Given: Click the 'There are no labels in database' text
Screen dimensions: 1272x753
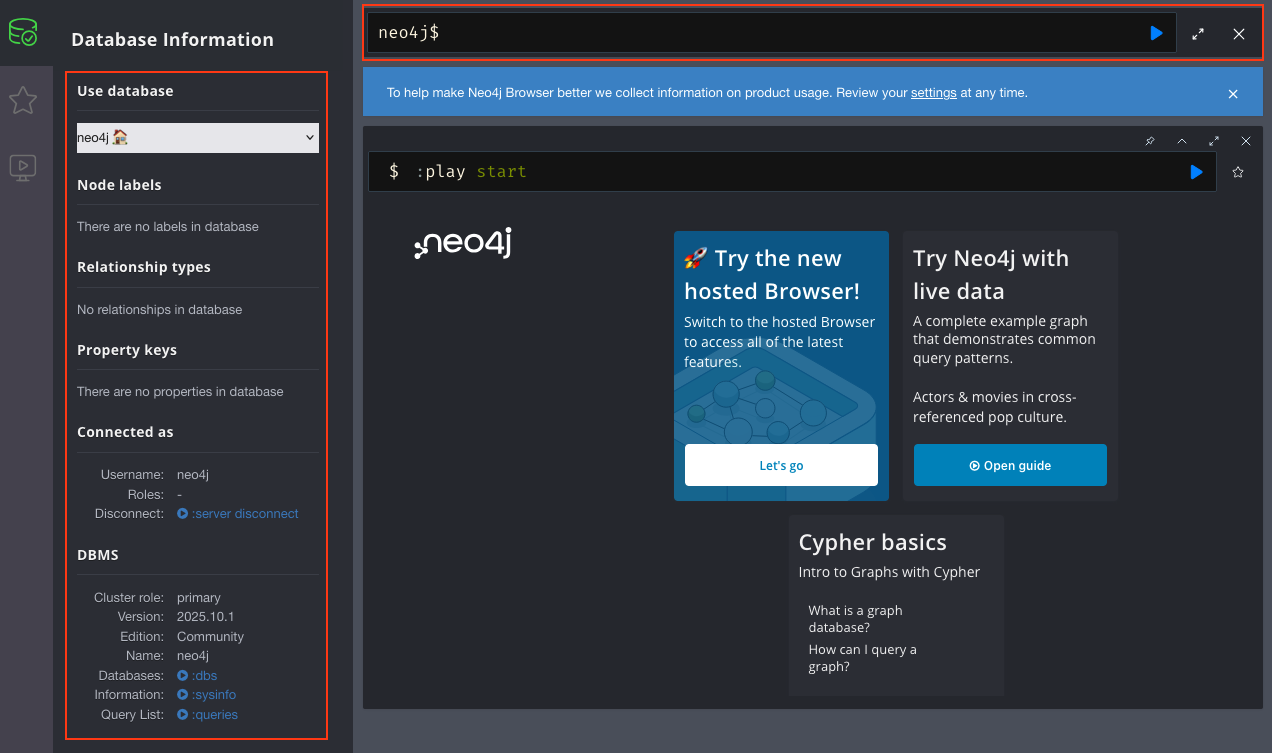Looking at the screenshot, I should 168,227.
